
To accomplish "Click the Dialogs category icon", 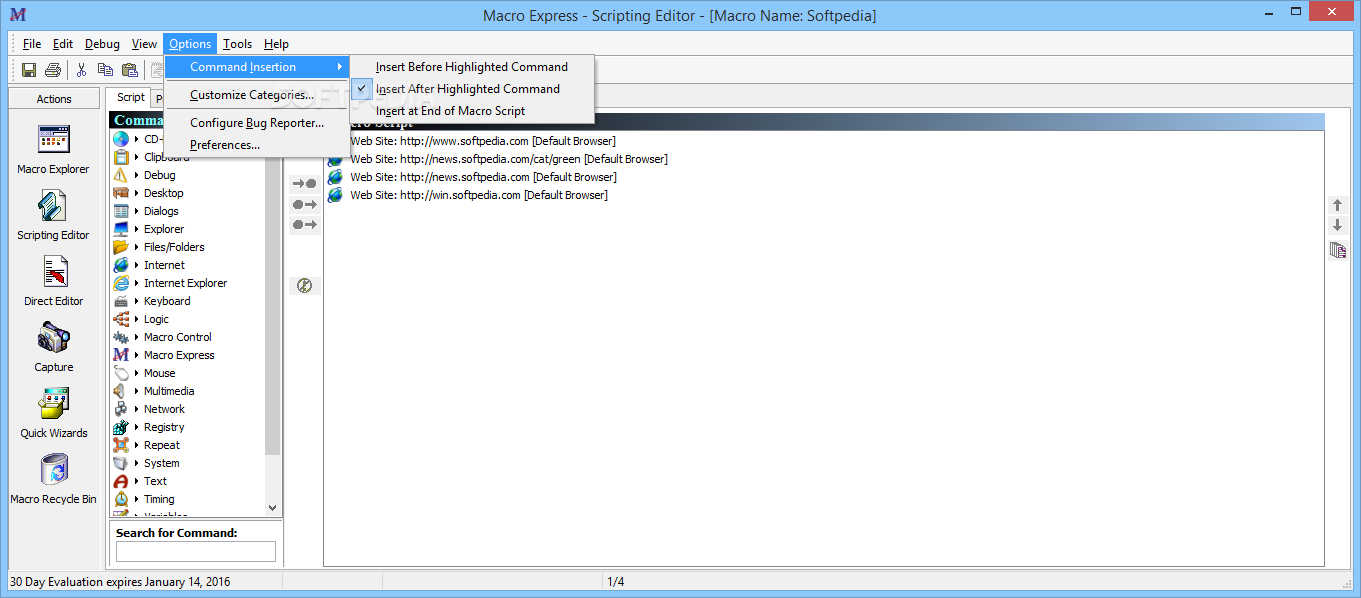I will (x=121, y=211).
